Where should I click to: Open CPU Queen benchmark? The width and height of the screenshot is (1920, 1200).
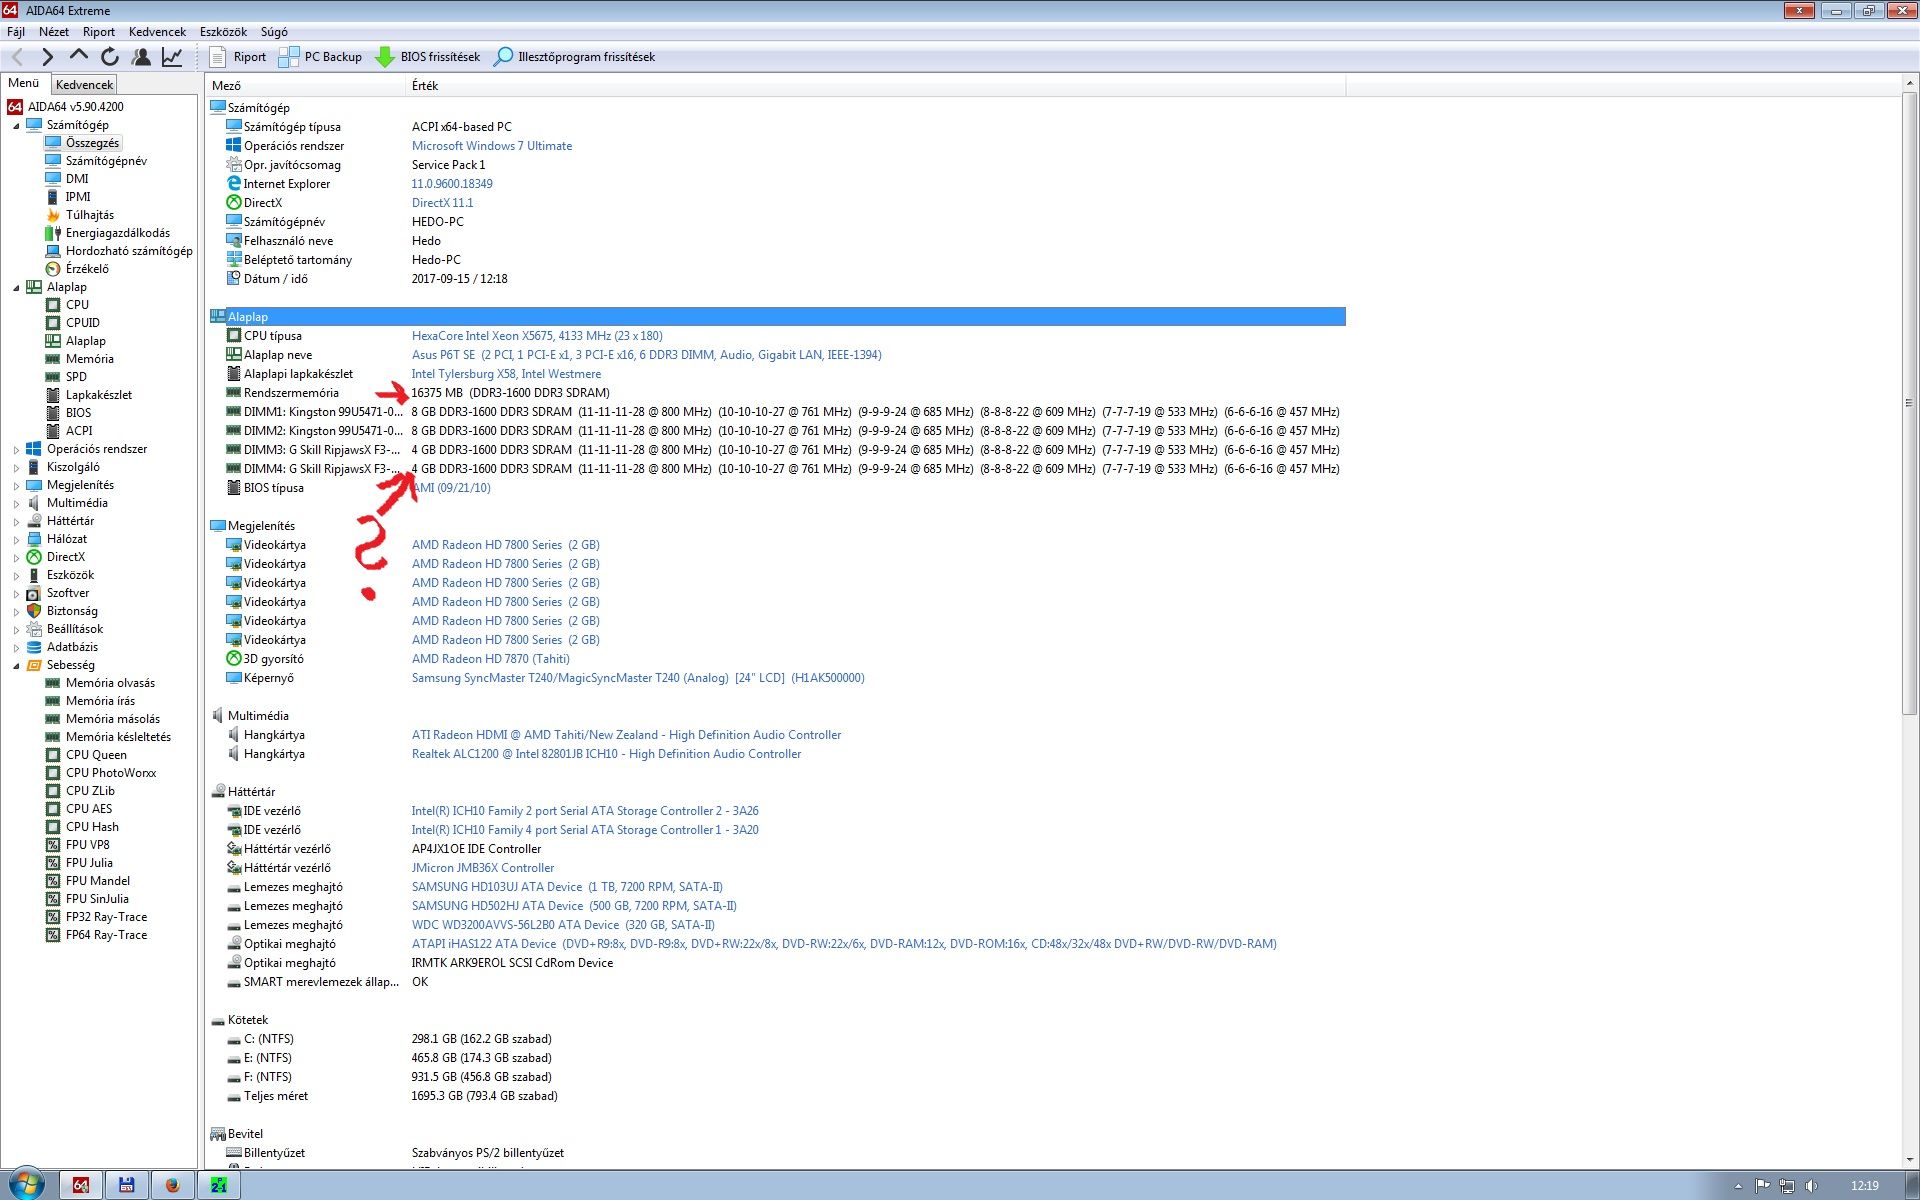pyautogui.click(x=96, y=755)
